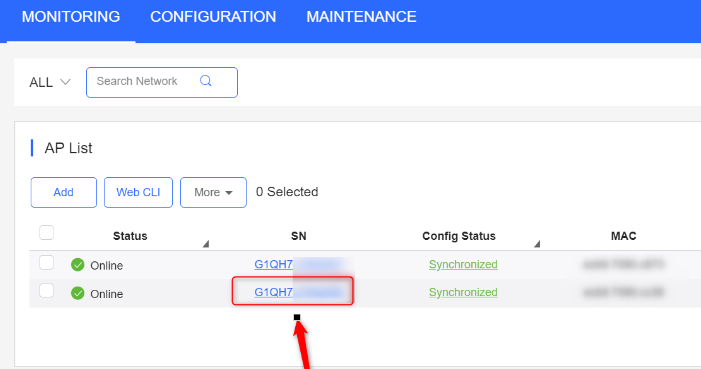Click the Add button
701x369 pixels.
point(63,192)
